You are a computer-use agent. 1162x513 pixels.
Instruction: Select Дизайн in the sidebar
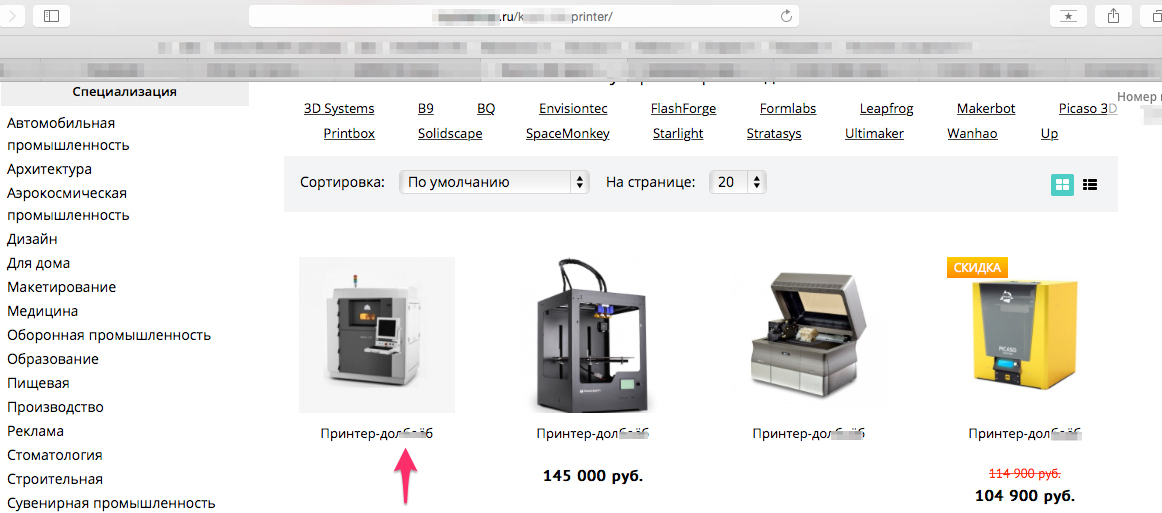click(32, 239)
